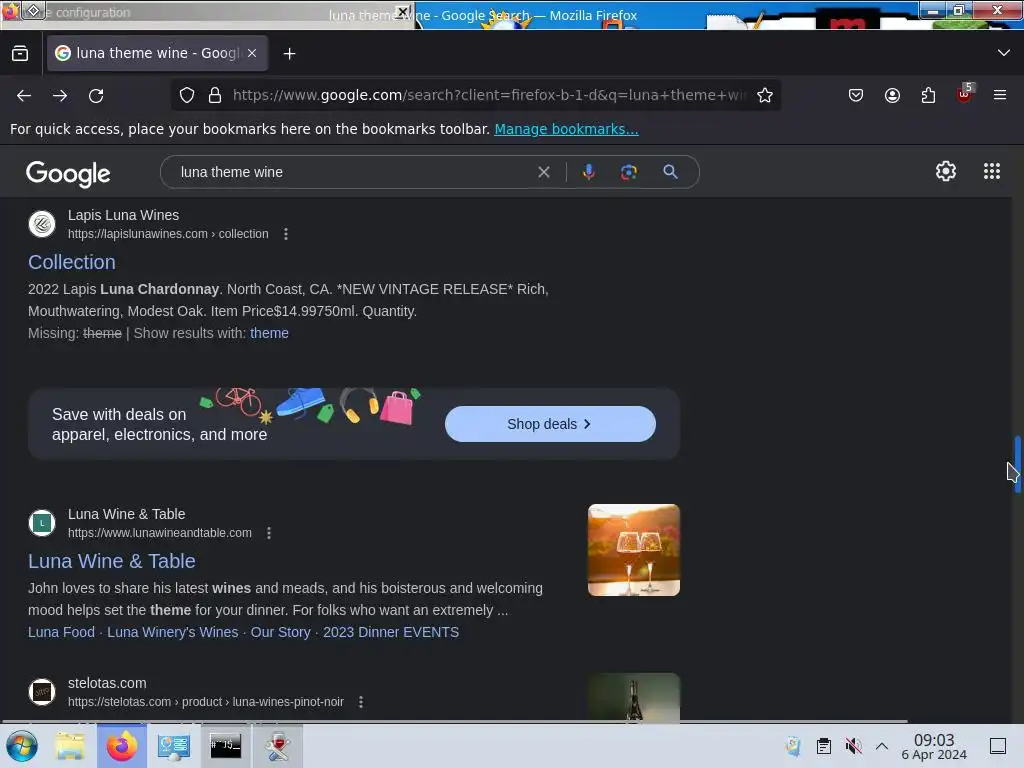Switch to Firefox in the taskbar
This screenshot has width=1024, height=768.
tap(121, 746)
